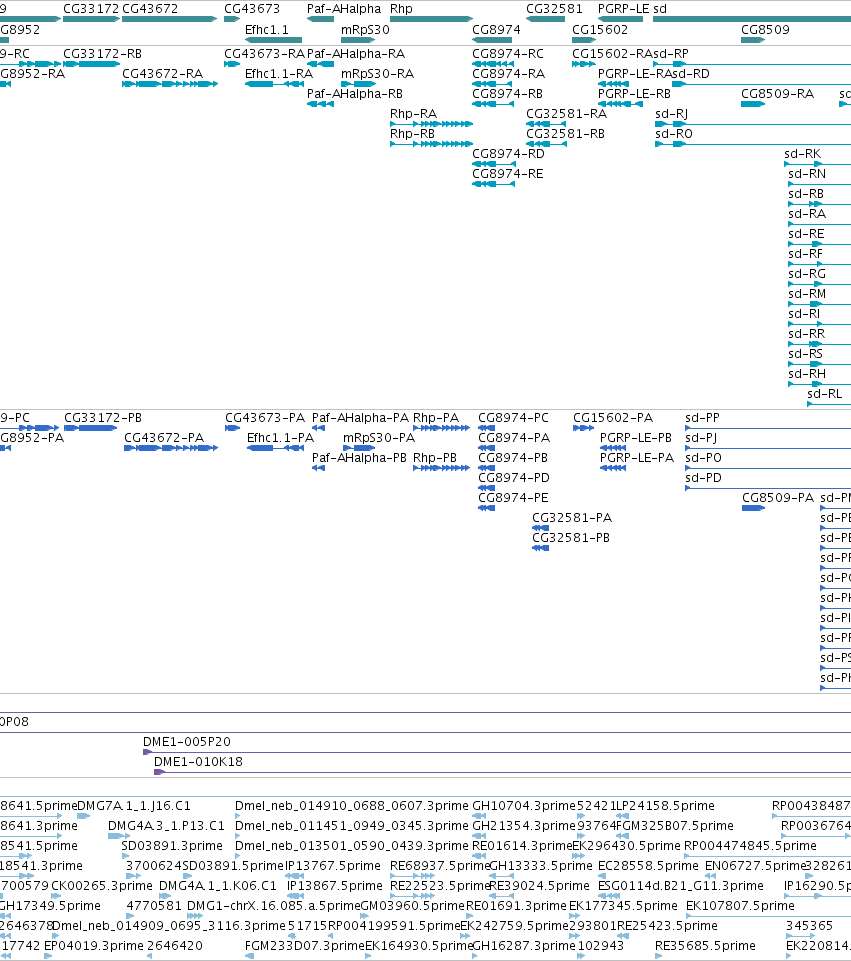Select transcript Paf-AHalpha-RA
Screen dimensions: 851x961
click(x=356, y=54)
